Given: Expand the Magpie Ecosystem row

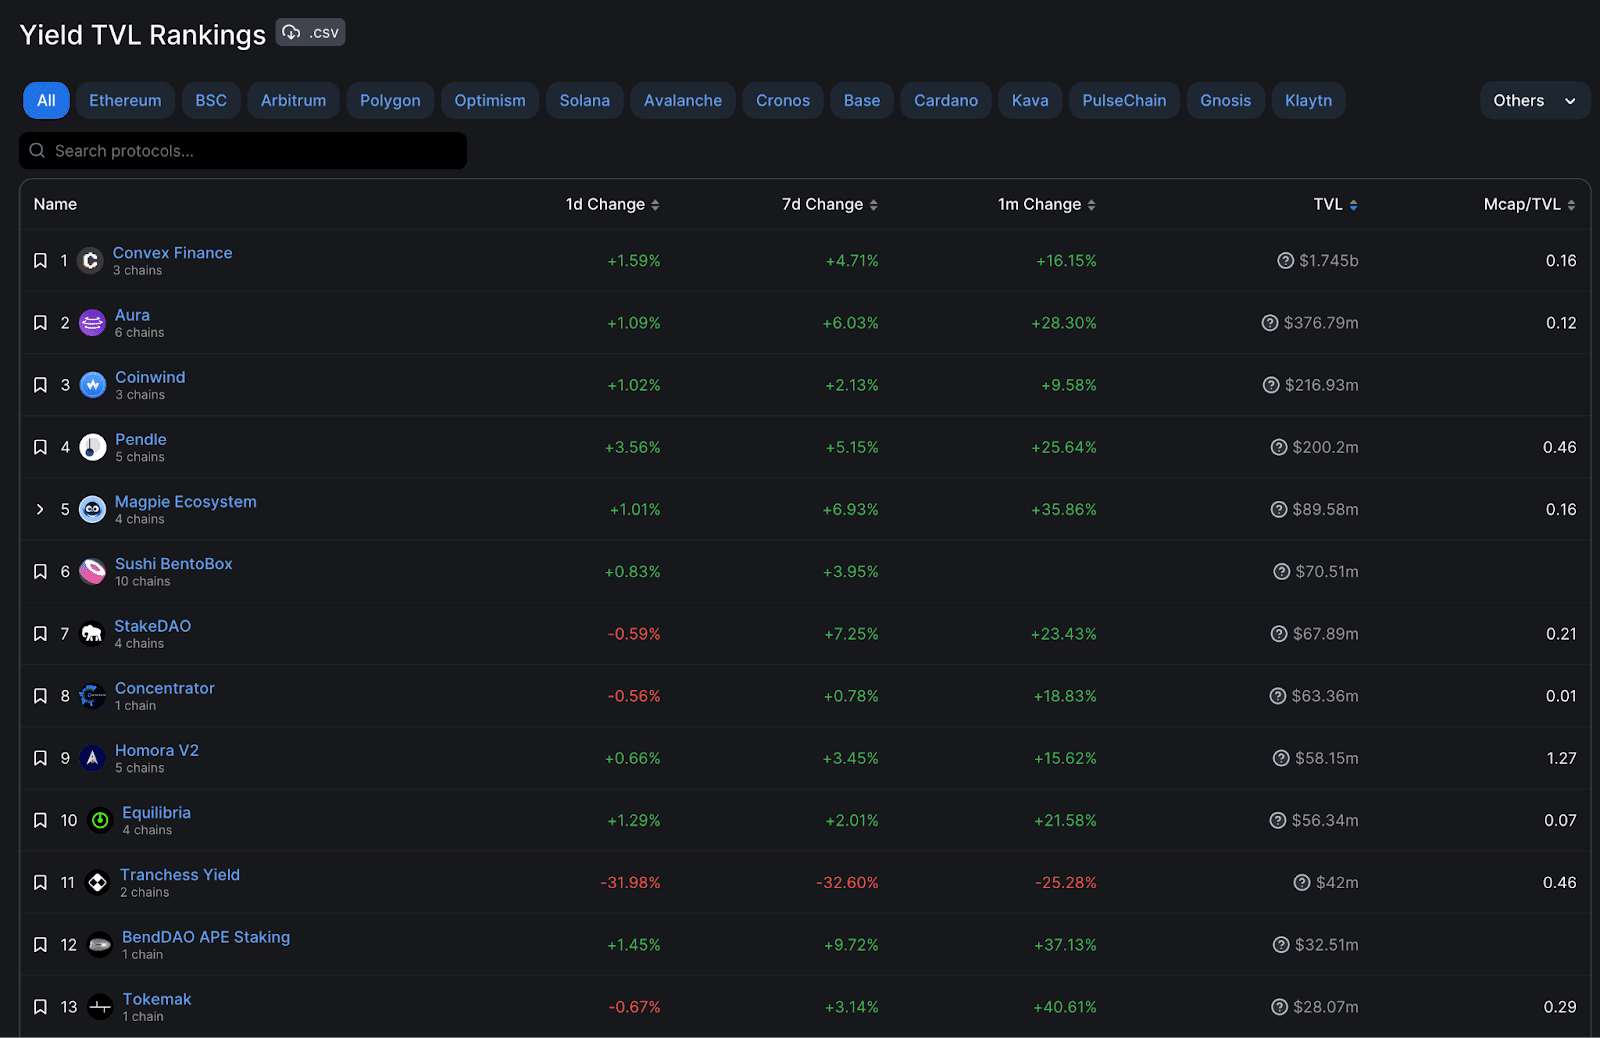Looking at the screenshot, I should (x=40, y=509).
